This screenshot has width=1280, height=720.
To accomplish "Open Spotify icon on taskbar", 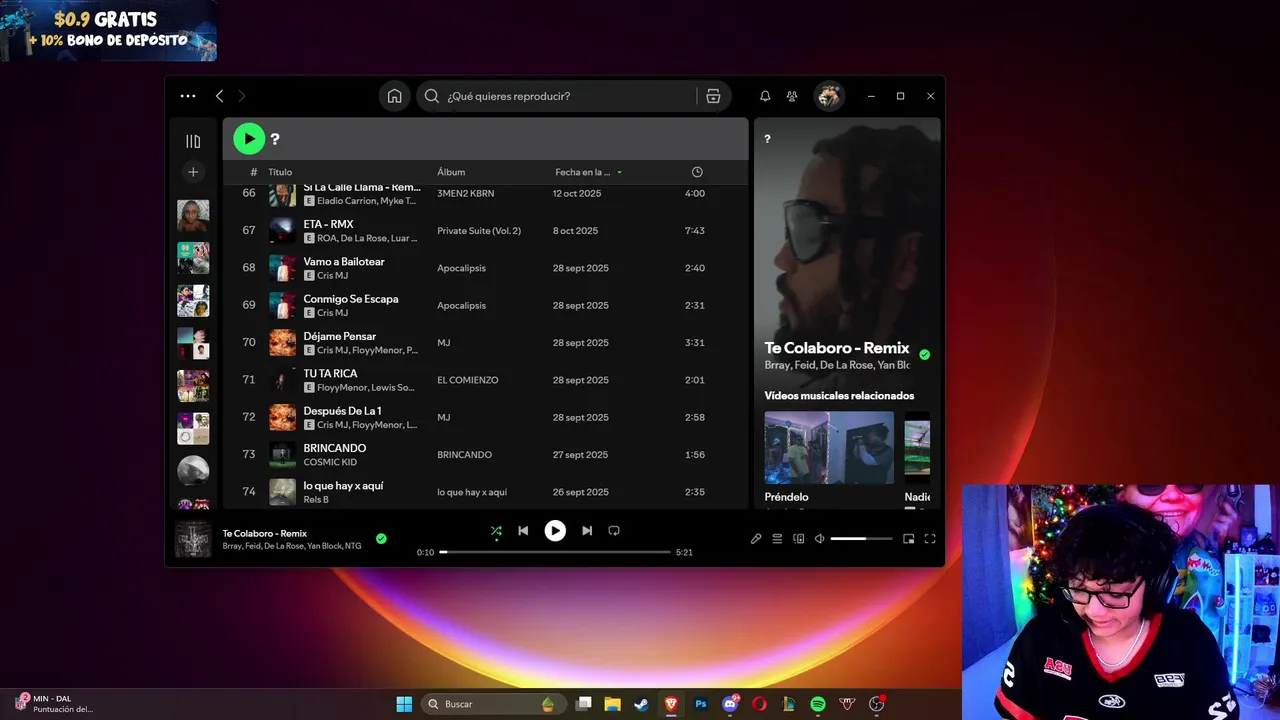I will 817,704.
